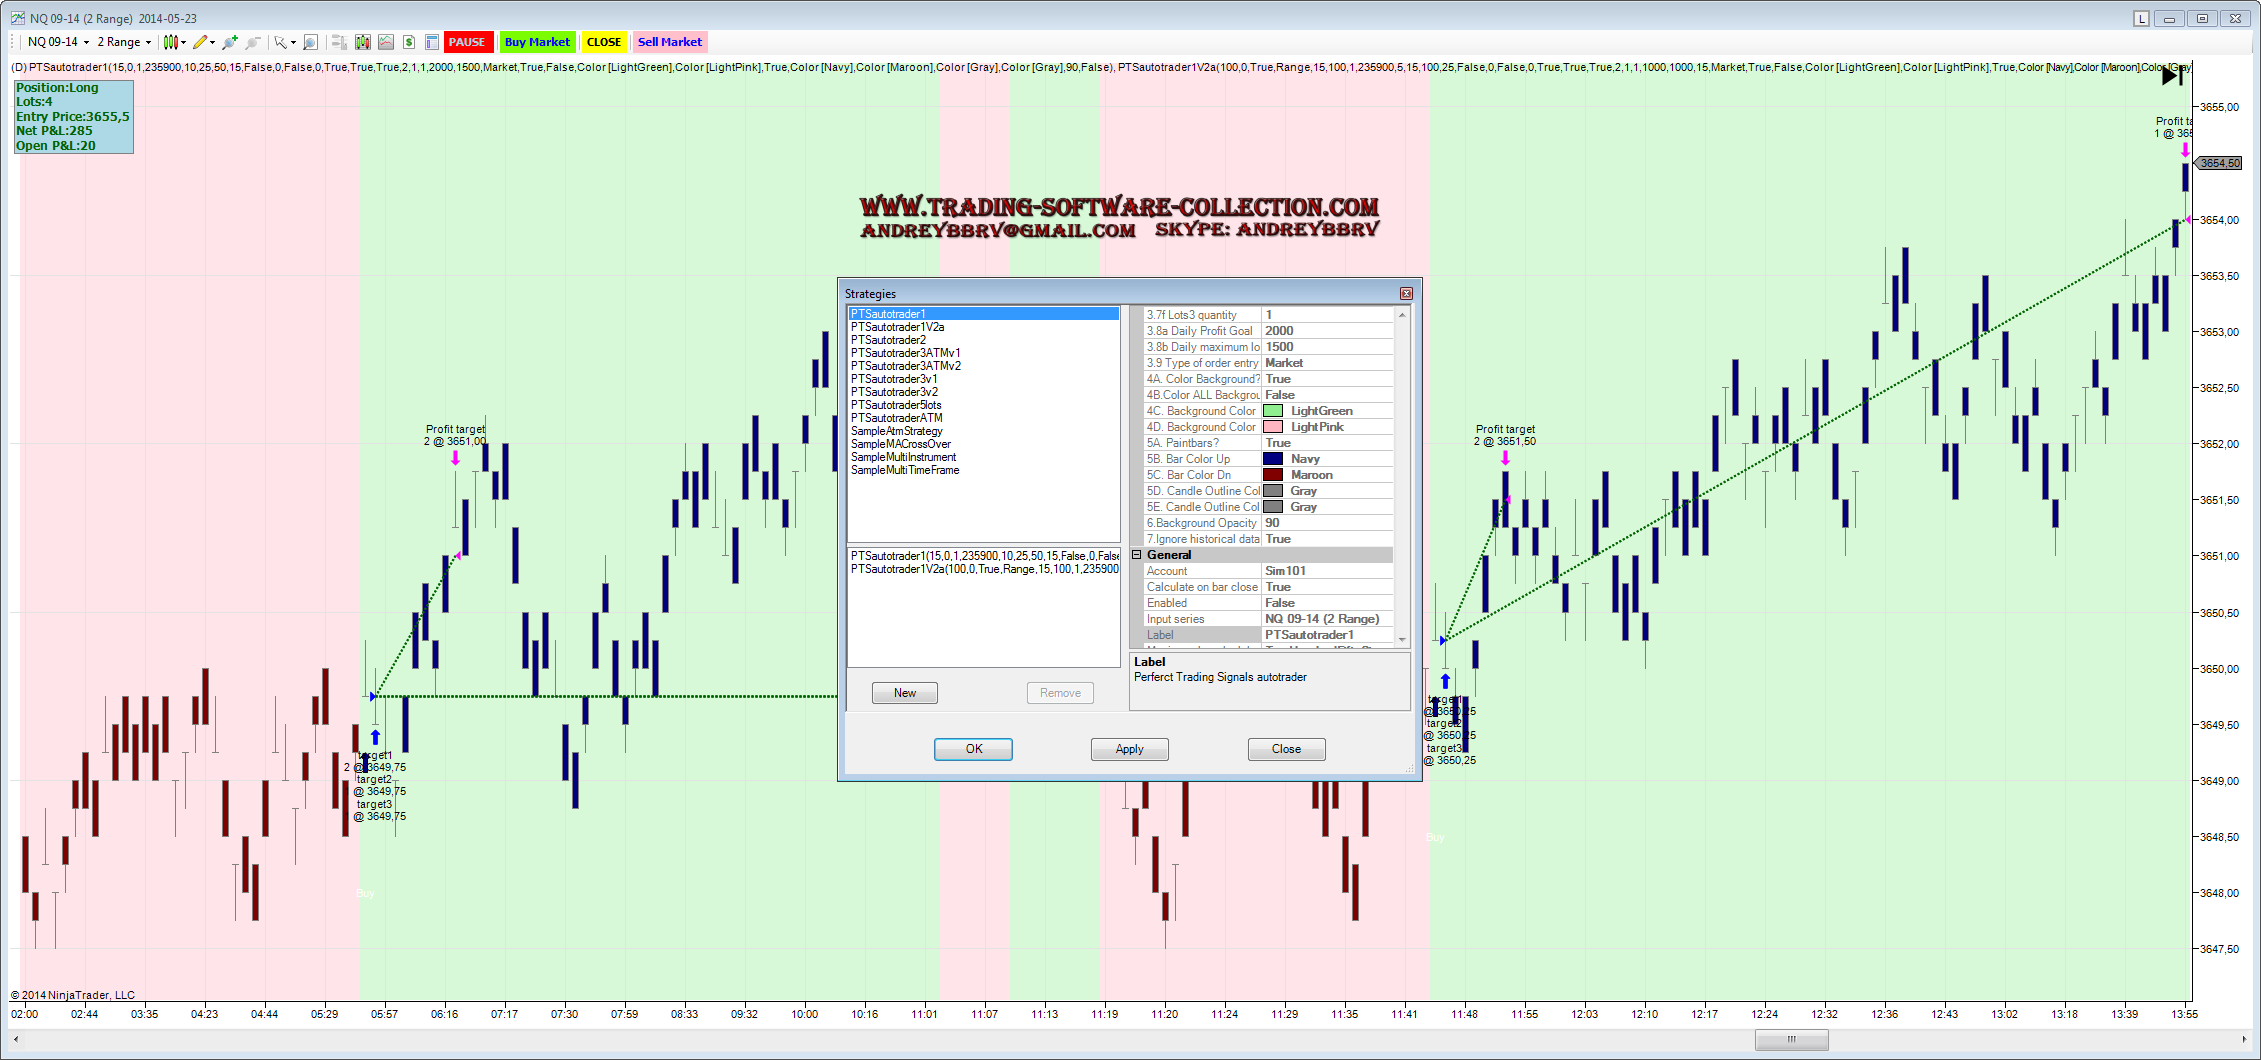Select the pencil drawing tools icon
Screen dimensions: 2261x1060
(201, 42)
